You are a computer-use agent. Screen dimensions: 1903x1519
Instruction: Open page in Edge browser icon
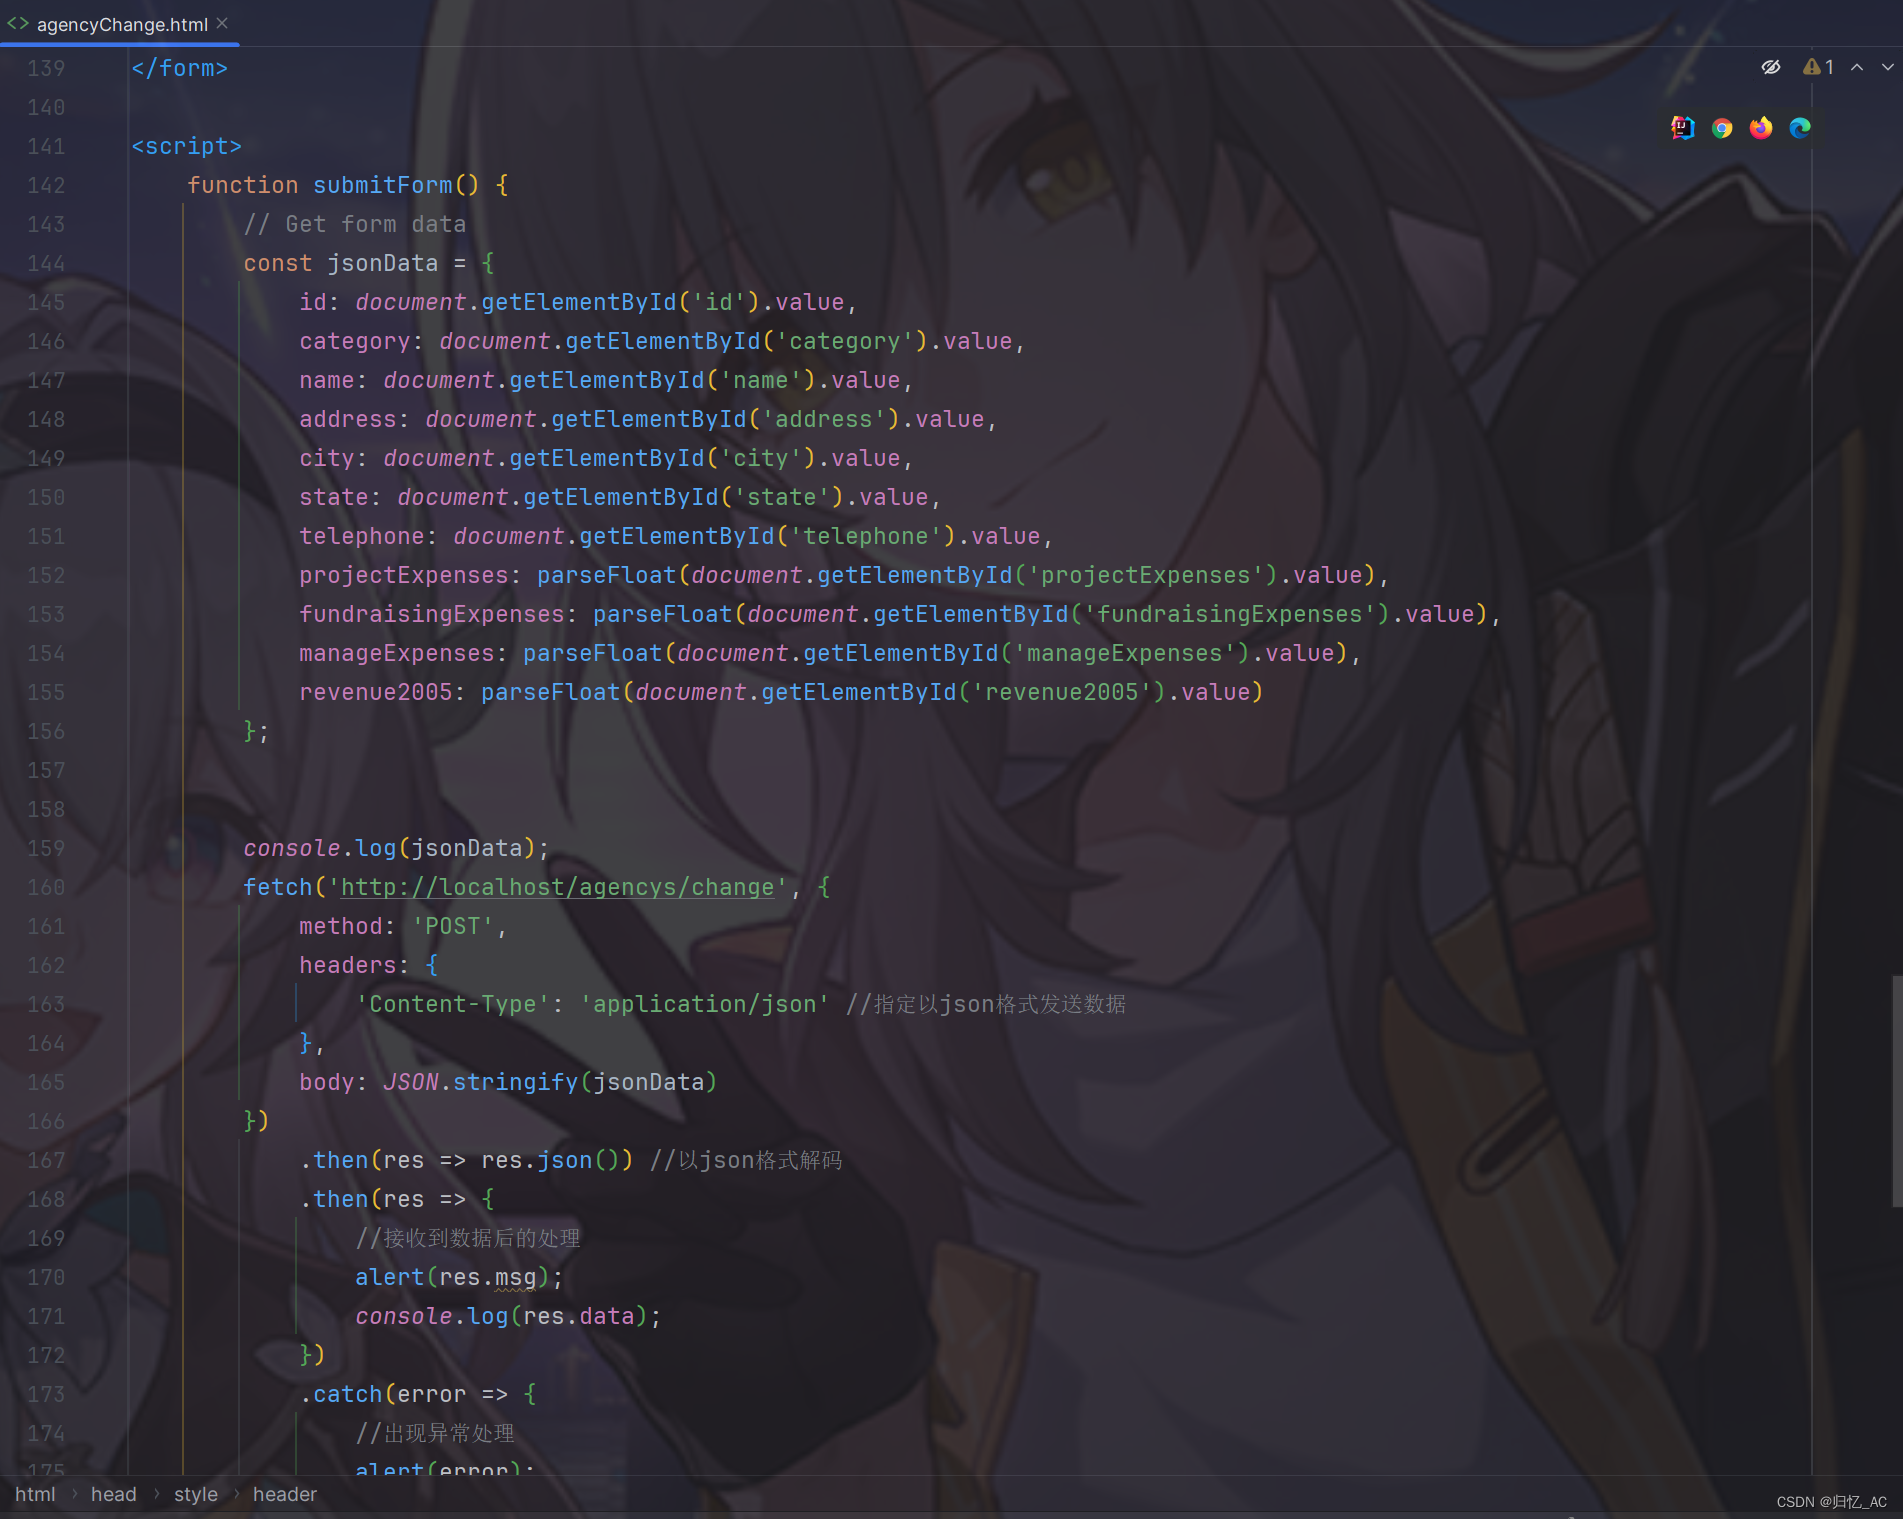click(1800, 128)
